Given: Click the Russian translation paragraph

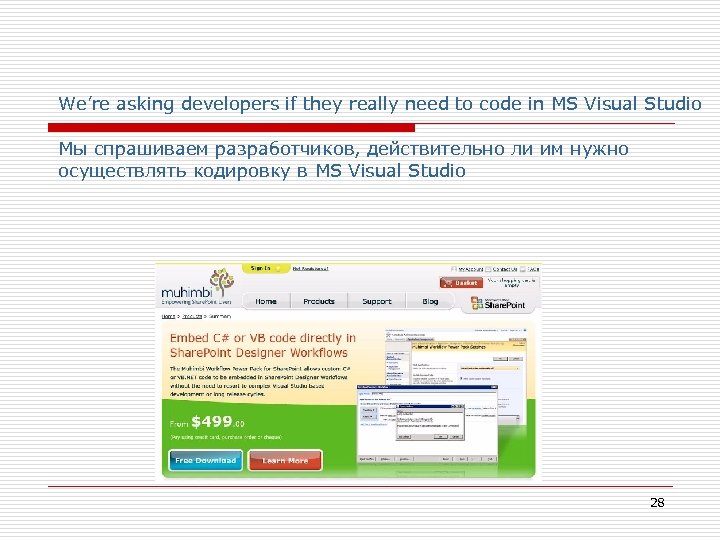Looking at the screenshot, I should pos(343,160).
